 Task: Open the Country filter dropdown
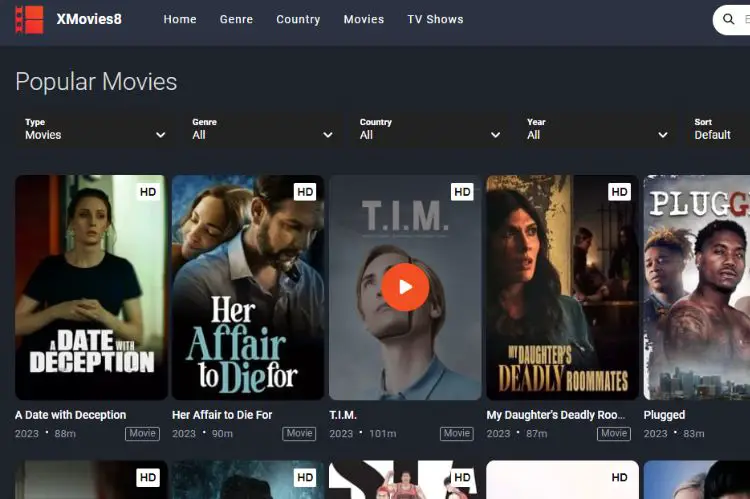(x=430, y=129)
